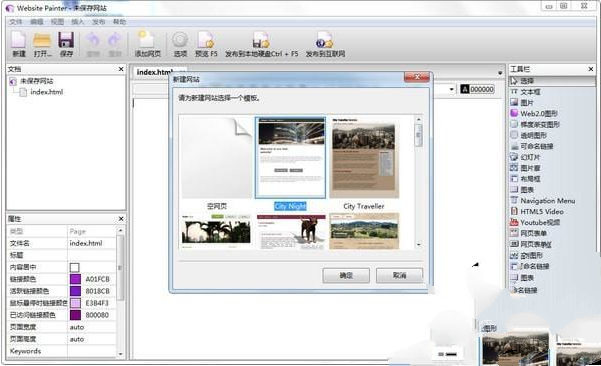The width and height of the screenshot is (601, 366).
Task: Open the tab list arrow at the tab bar's right end
Action: [x=500, y=73]
